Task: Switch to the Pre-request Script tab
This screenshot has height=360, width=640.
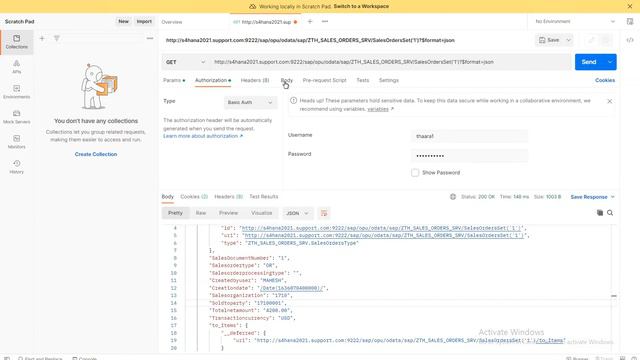Action: (x=324, y=80)
